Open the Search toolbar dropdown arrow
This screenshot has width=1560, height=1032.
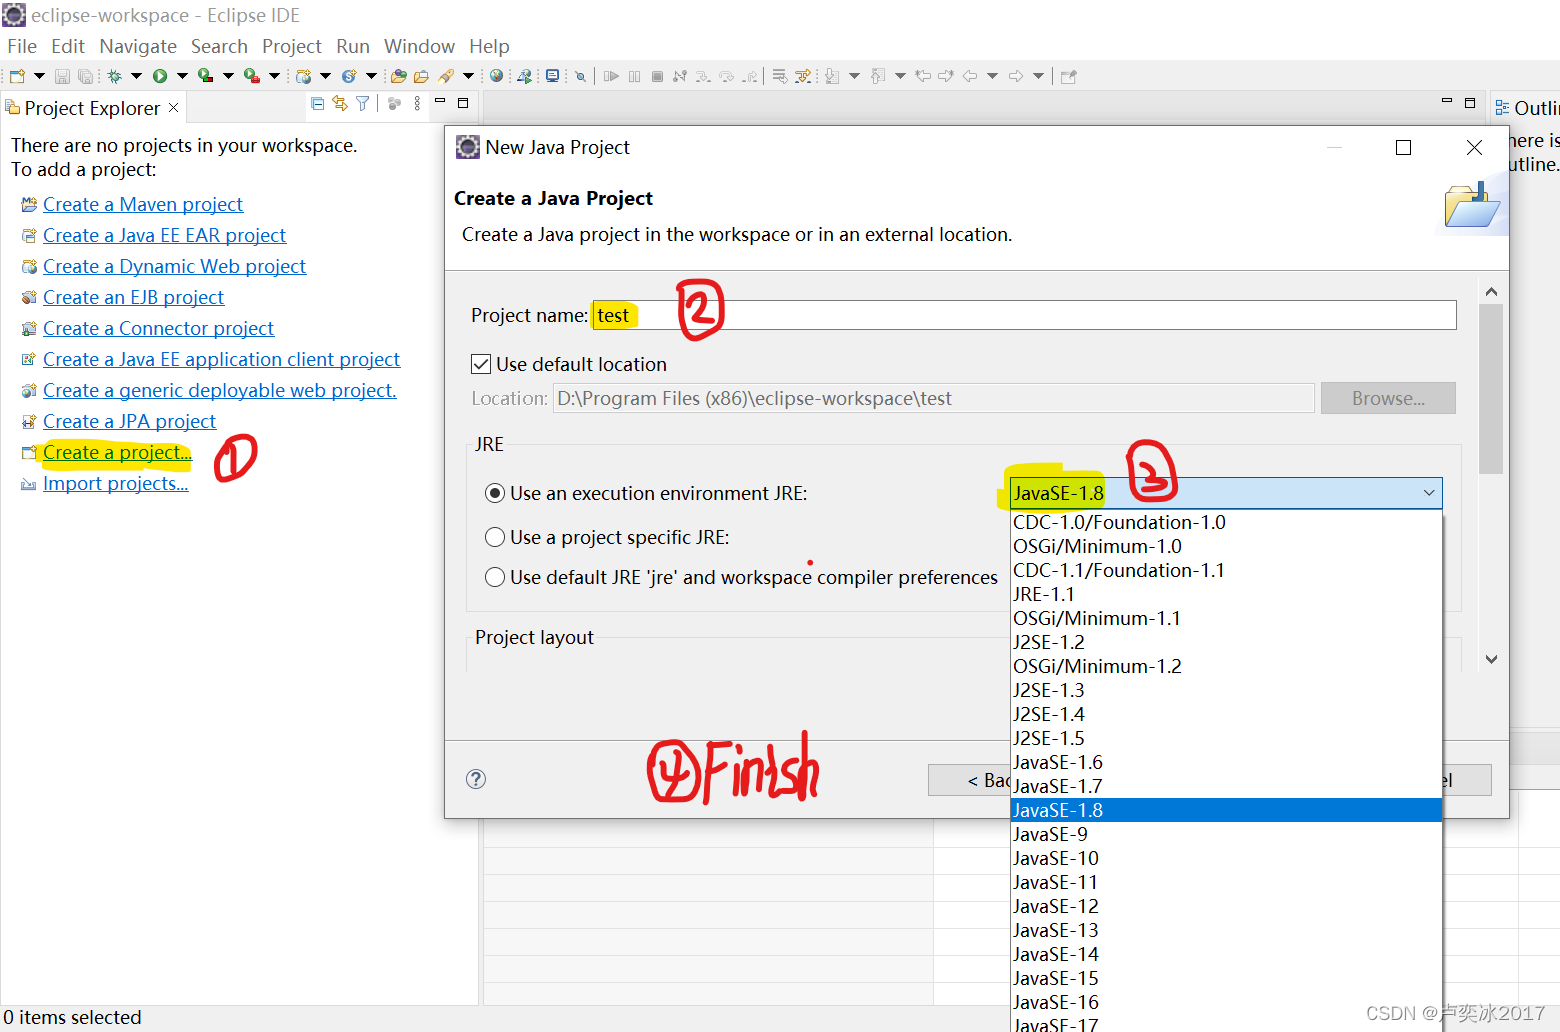coord(468,76)
